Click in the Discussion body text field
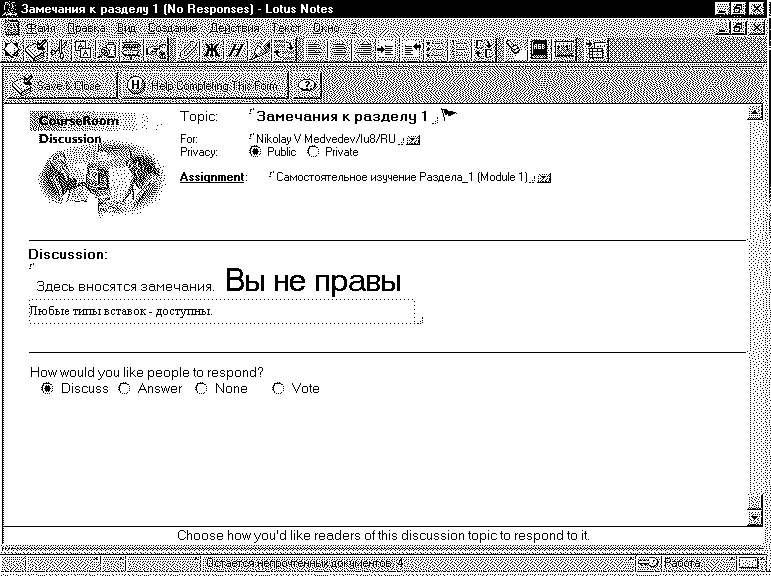The width and height of the screenshot is (771, 576). click(220, 311)
